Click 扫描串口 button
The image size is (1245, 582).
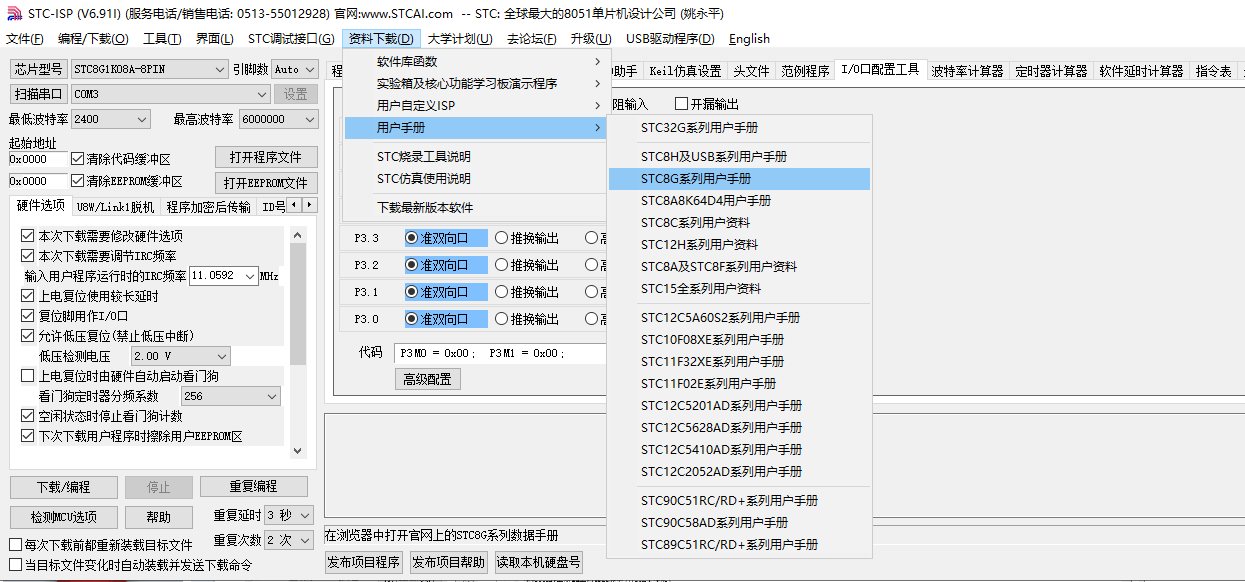click(x=39, y=94)
